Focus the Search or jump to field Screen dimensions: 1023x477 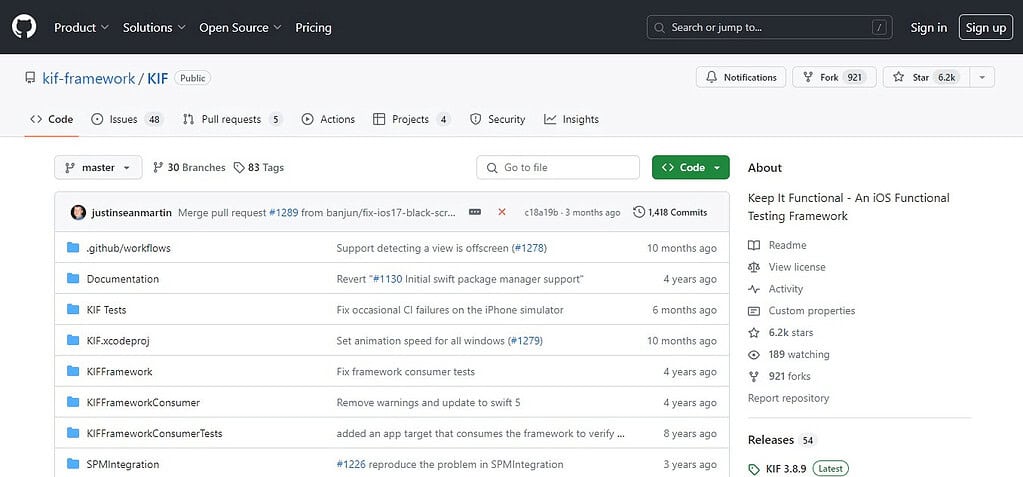pos(770,27)
